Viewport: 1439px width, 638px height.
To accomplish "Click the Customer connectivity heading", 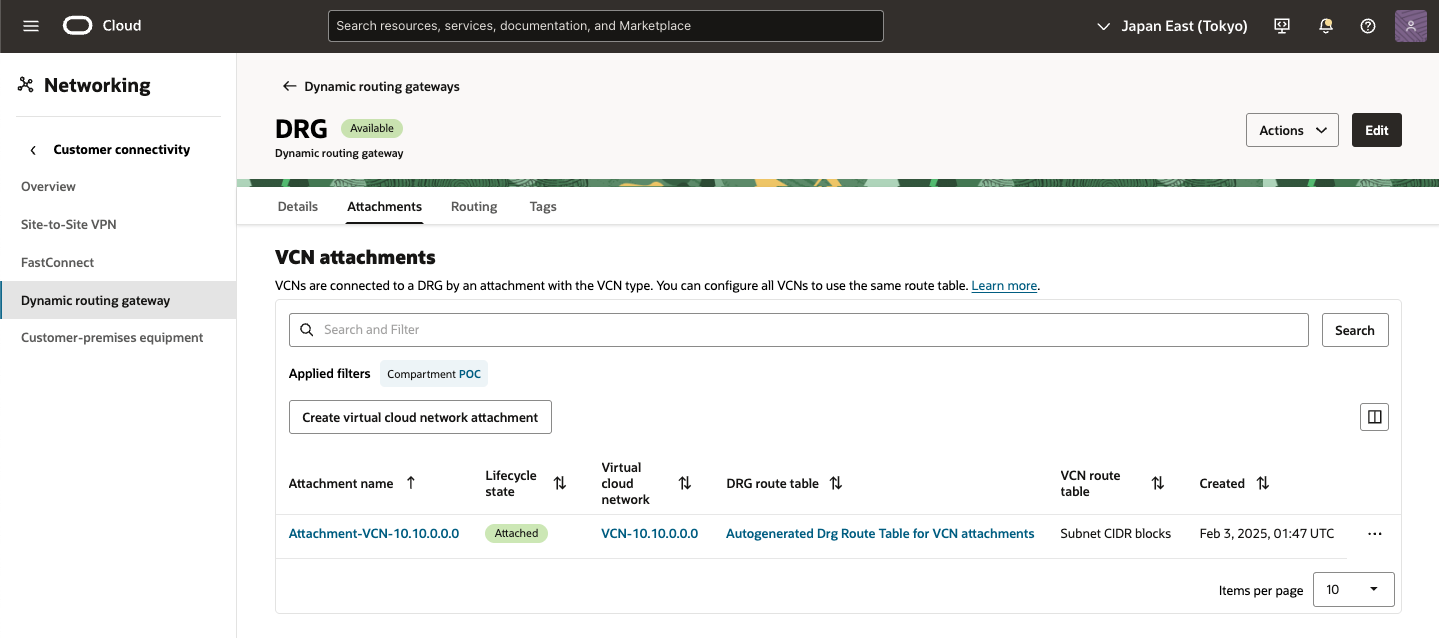I will [x=122, y=150].
